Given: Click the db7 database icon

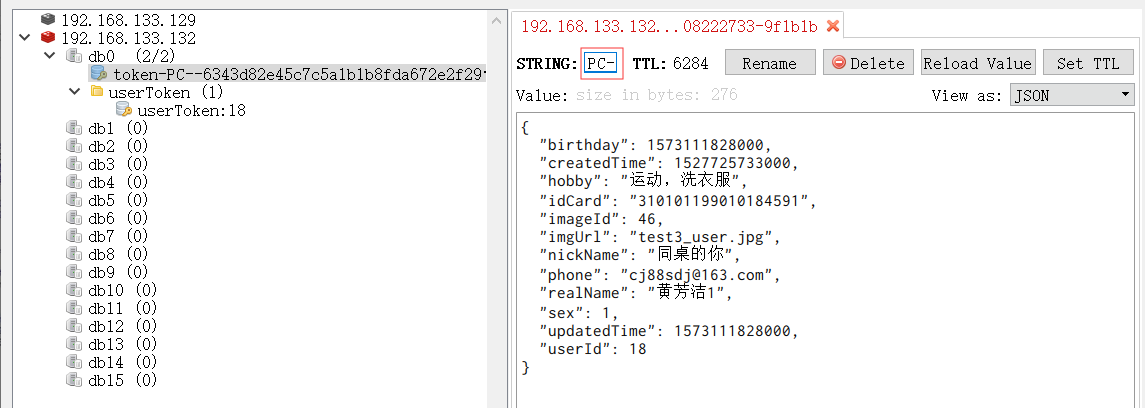Looking at the screenshot, I should (74, 236).
